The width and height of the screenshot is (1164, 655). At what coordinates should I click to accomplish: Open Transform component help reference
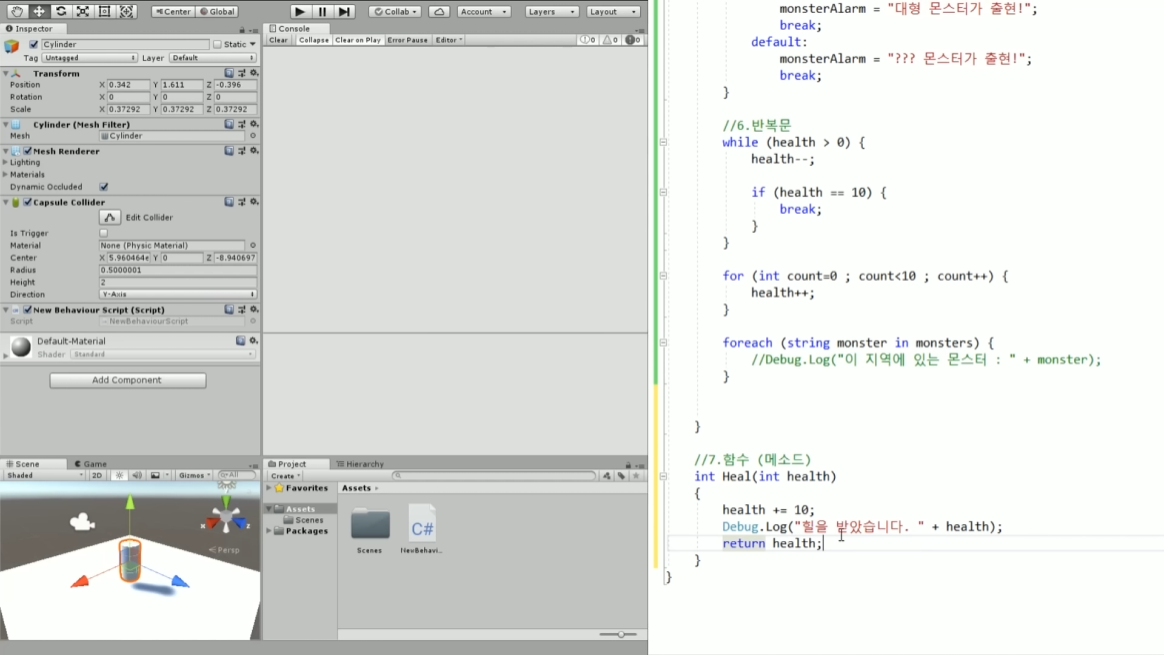coord(229,73)
